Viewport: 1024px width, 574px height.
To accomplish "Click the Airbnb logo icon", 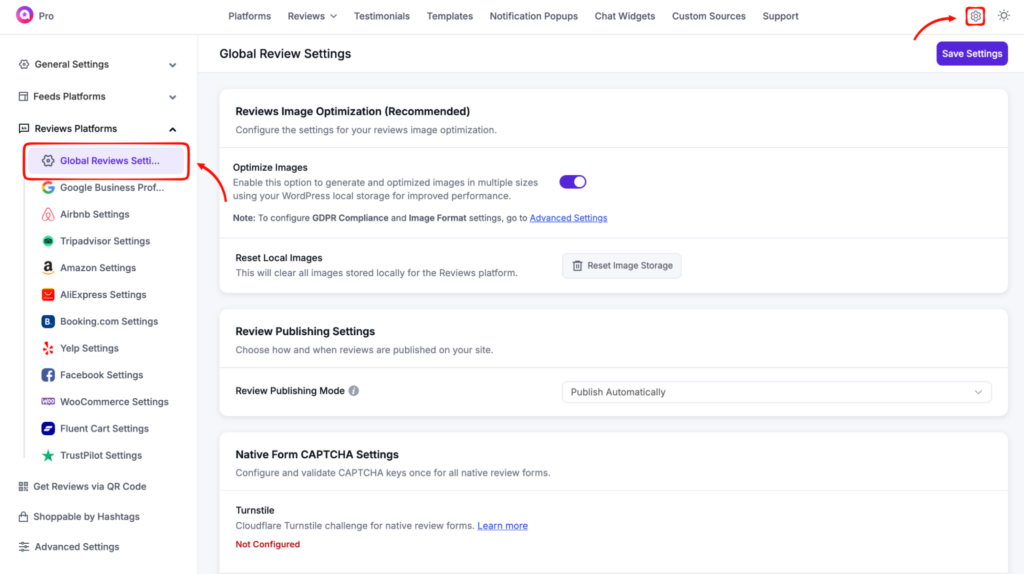I will point(48,214).
